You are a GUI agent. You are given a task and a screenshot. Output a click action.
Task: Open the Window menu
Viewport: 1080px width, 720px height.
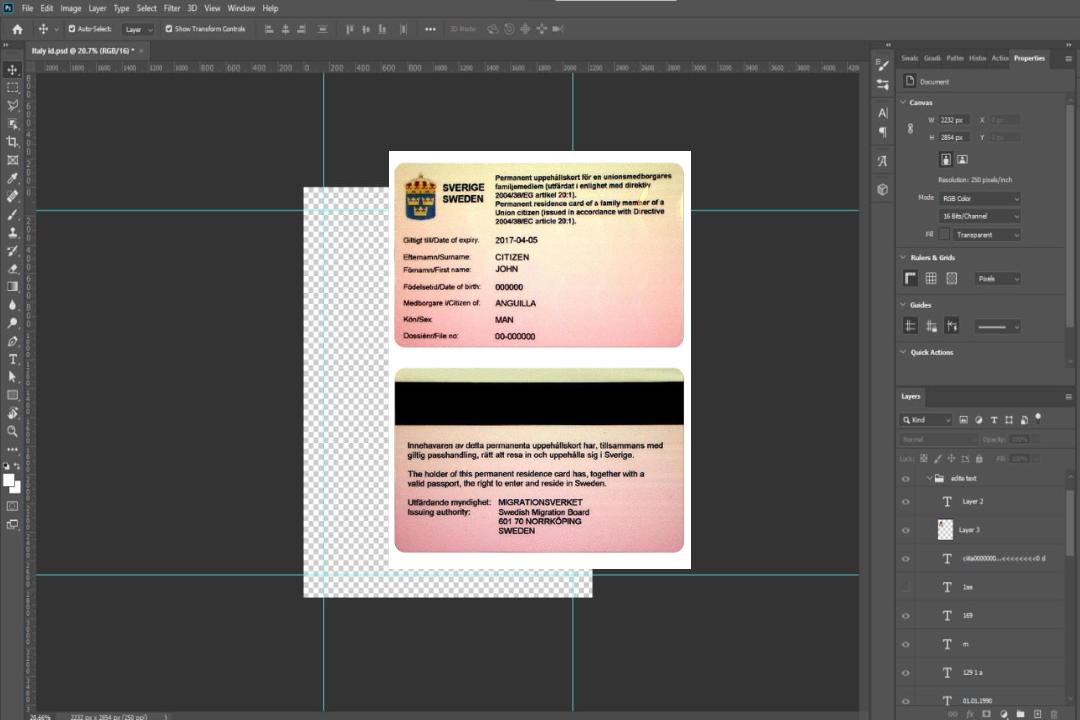[241, 8]
